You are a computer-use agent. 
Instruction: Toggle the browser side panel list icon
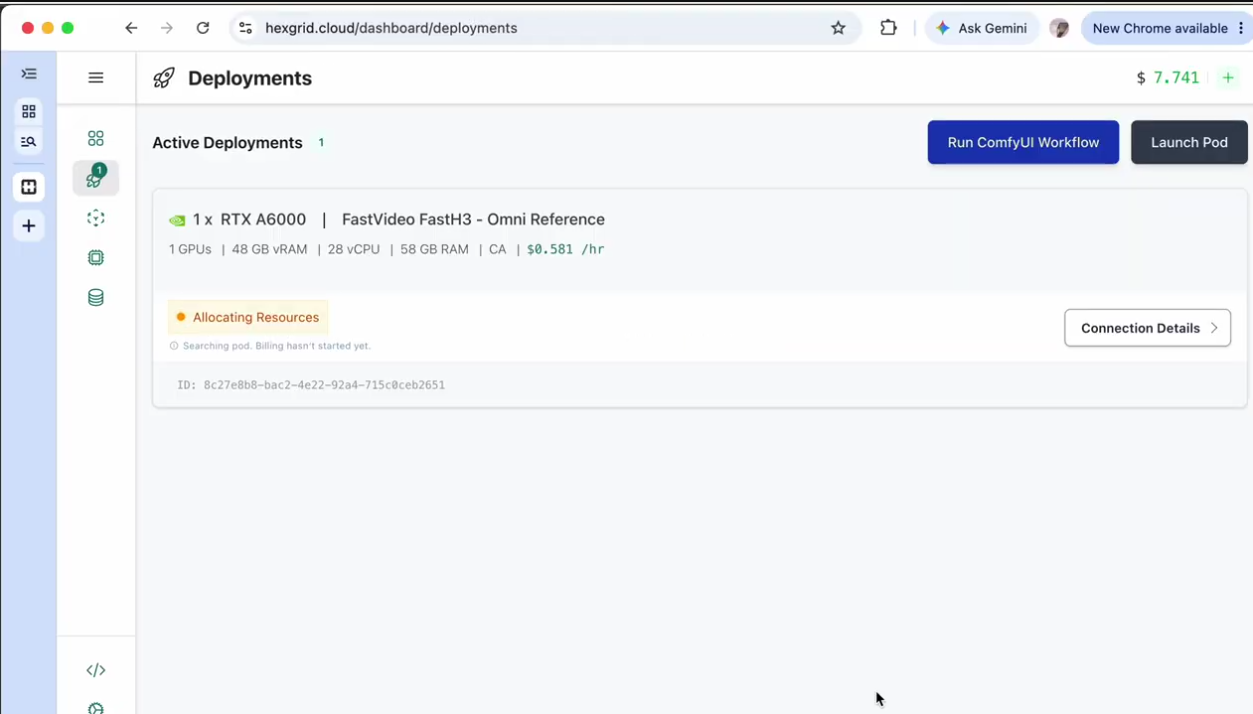click(x=29, y=74)
